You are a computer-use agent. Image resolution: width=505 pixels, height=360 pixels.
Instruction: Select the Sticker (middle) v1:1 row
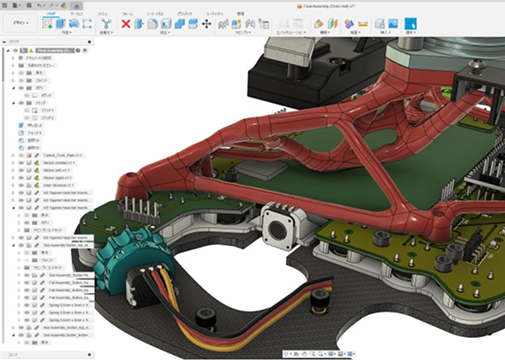[55, 163]
